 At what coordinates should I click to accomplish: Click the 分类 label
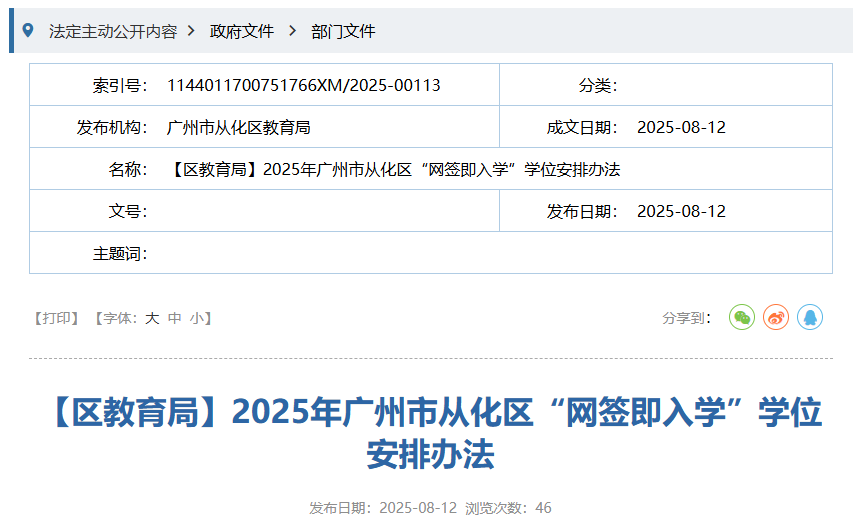[x=597, y=85]
